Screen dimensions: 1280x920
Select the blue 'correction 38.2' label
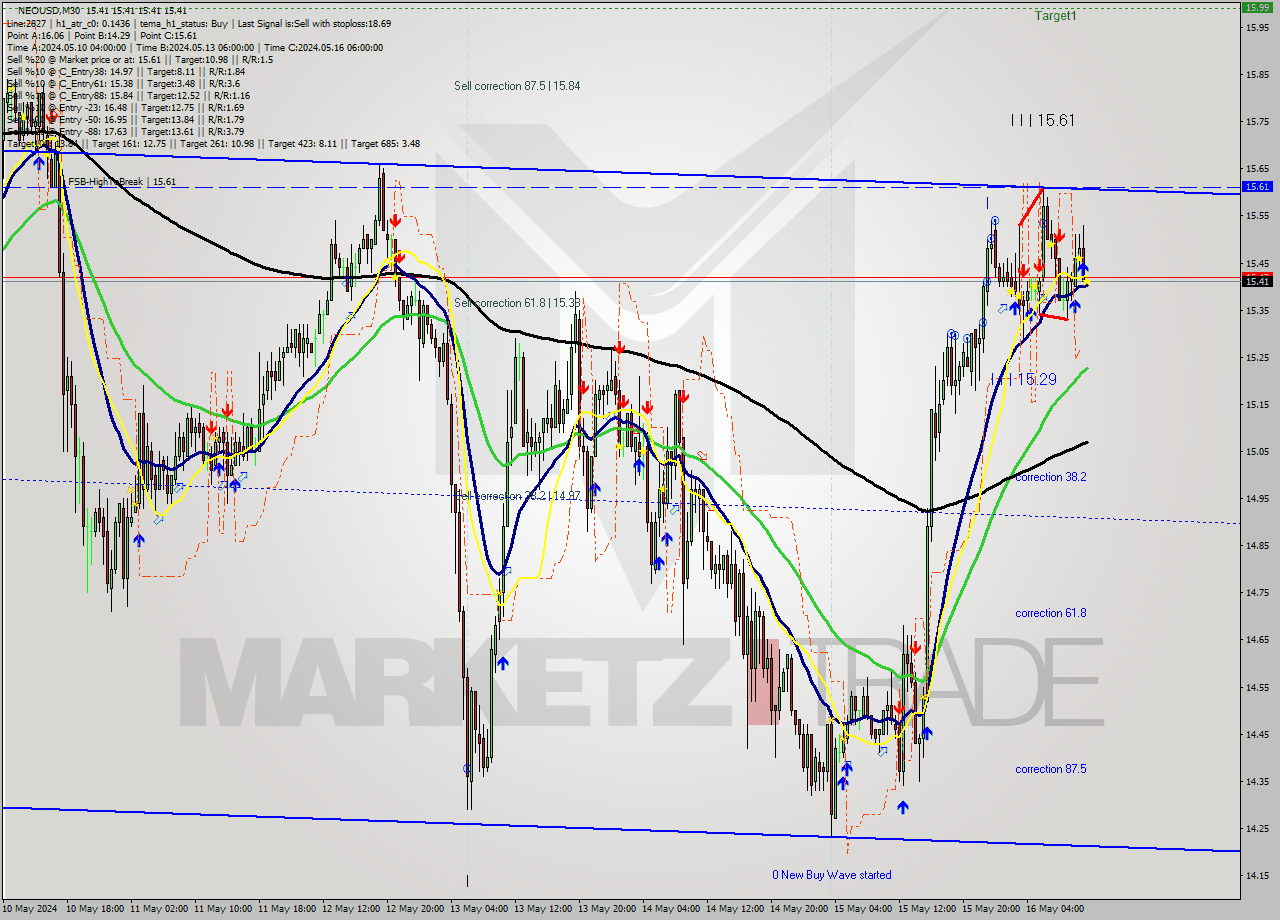point(1051,477)
